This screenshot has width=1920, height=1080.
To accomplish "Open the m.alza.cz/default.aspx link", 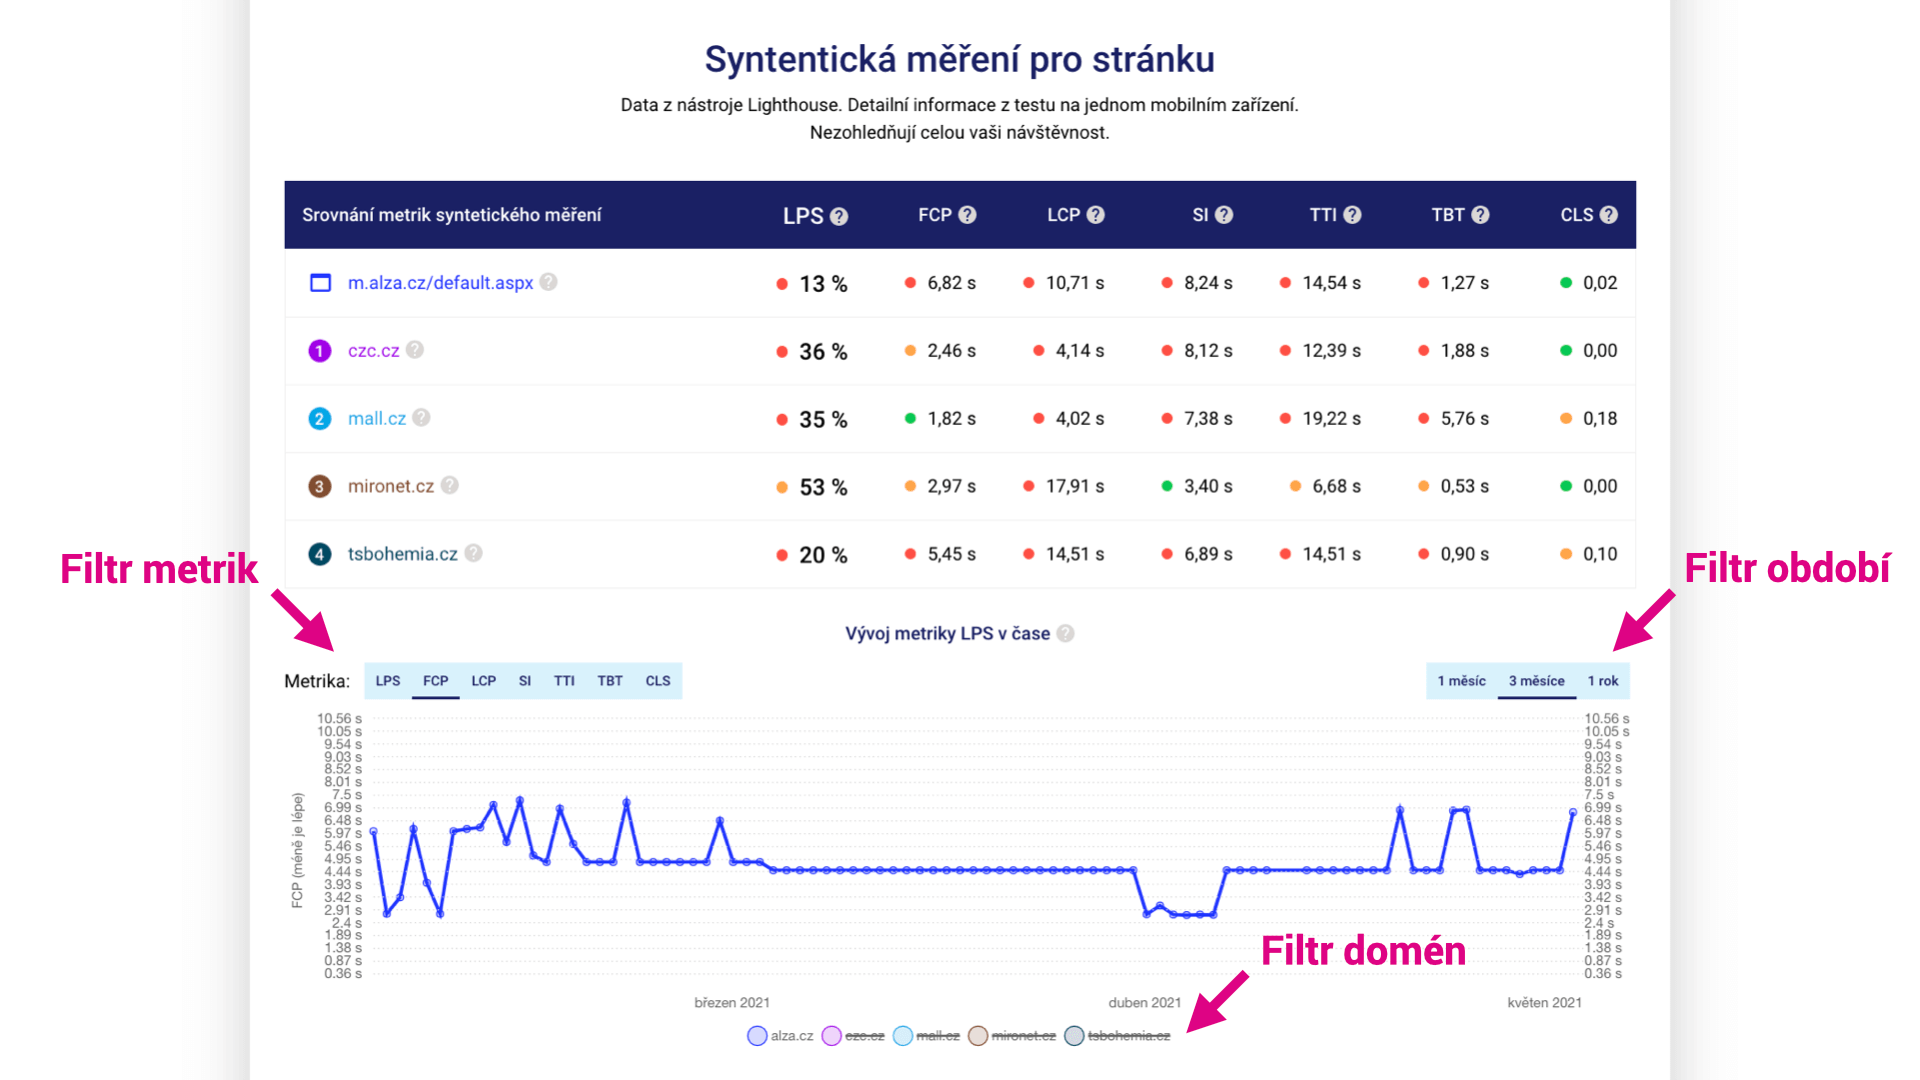I will click(x=440, y=283).
